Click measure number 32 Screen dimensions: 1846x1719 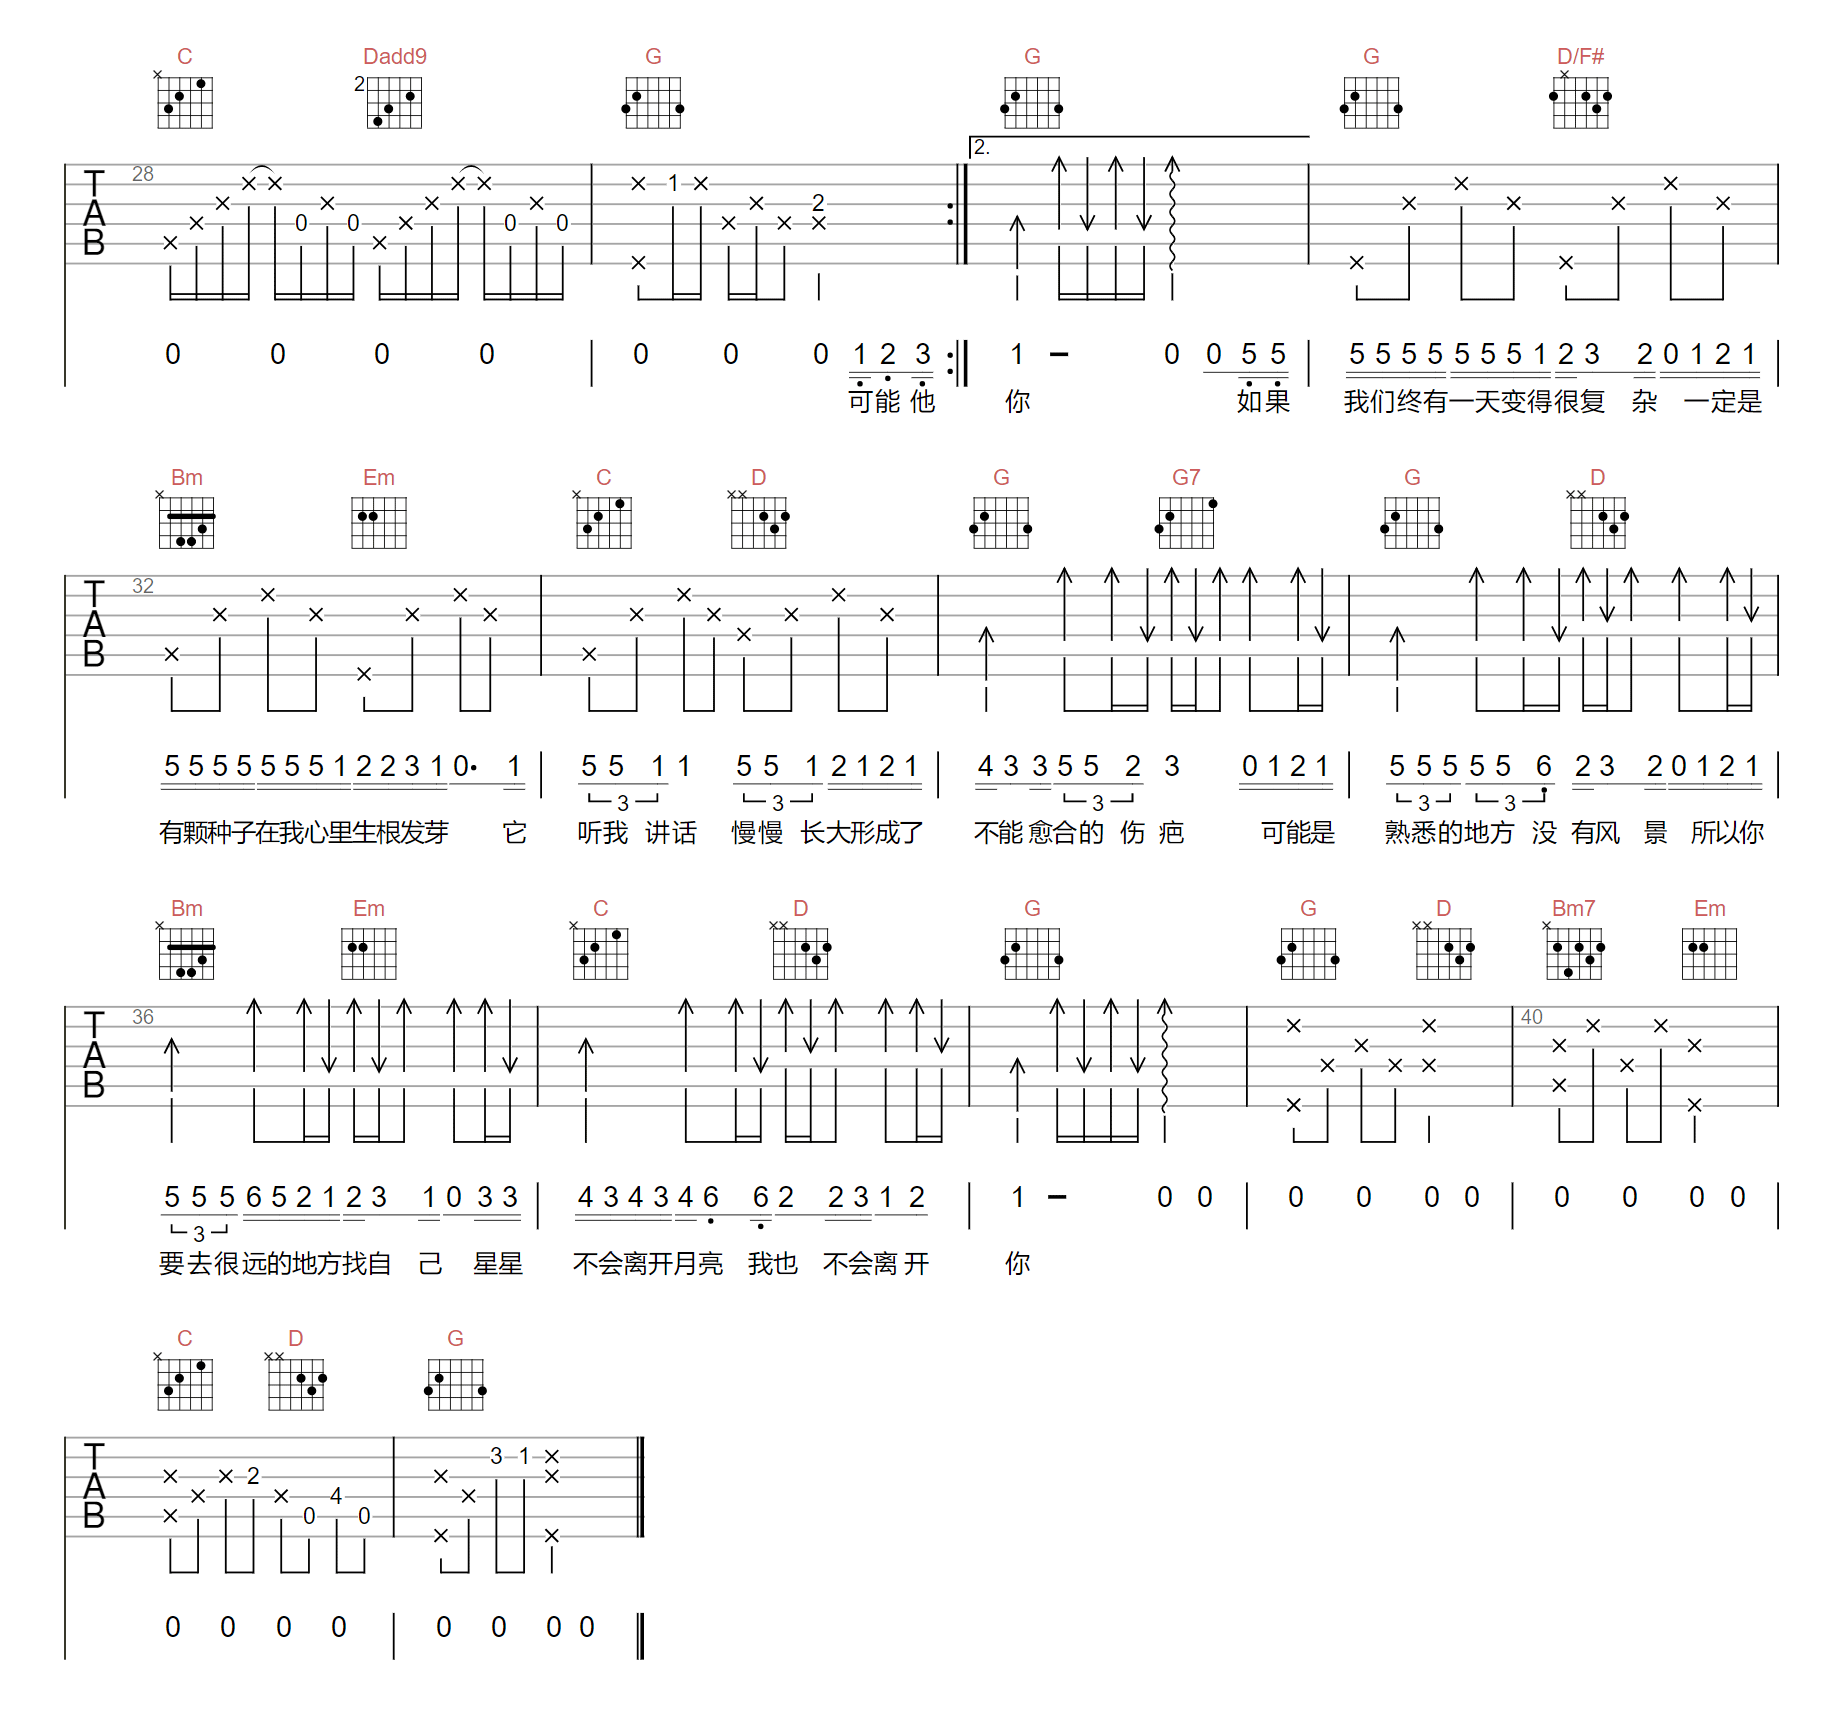coord(143,586)
